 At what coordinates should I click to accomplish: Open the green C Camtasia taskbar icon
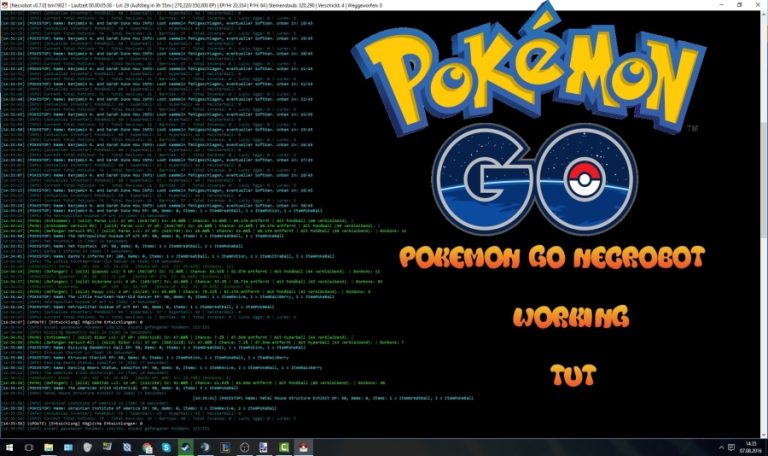(284, 447)
